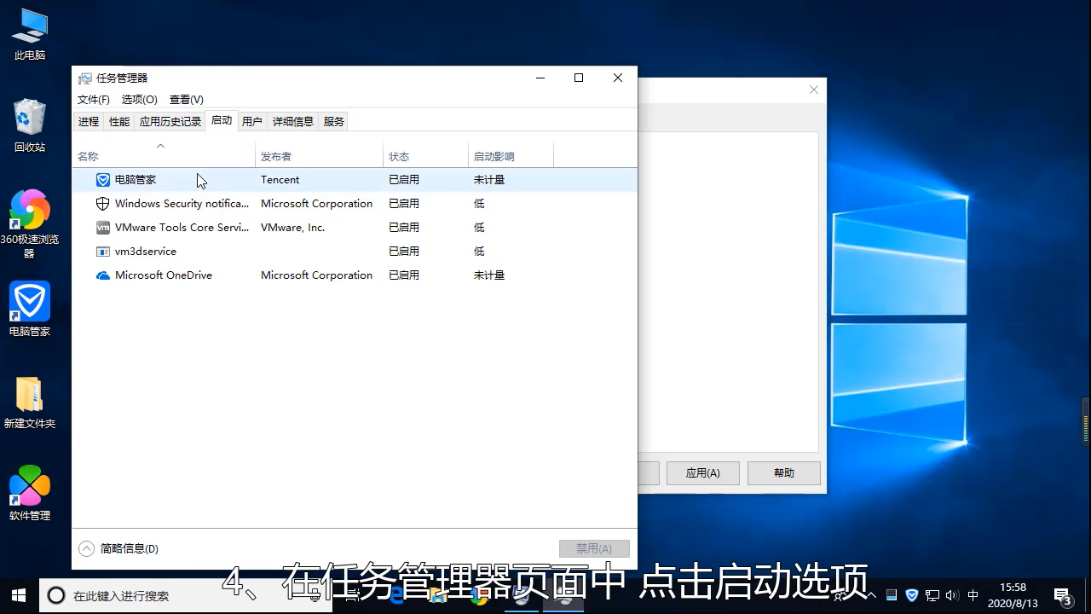Select the vm3dservice entry icon
This screenshot has width=1091, height=614.
(x=102, y=252)
